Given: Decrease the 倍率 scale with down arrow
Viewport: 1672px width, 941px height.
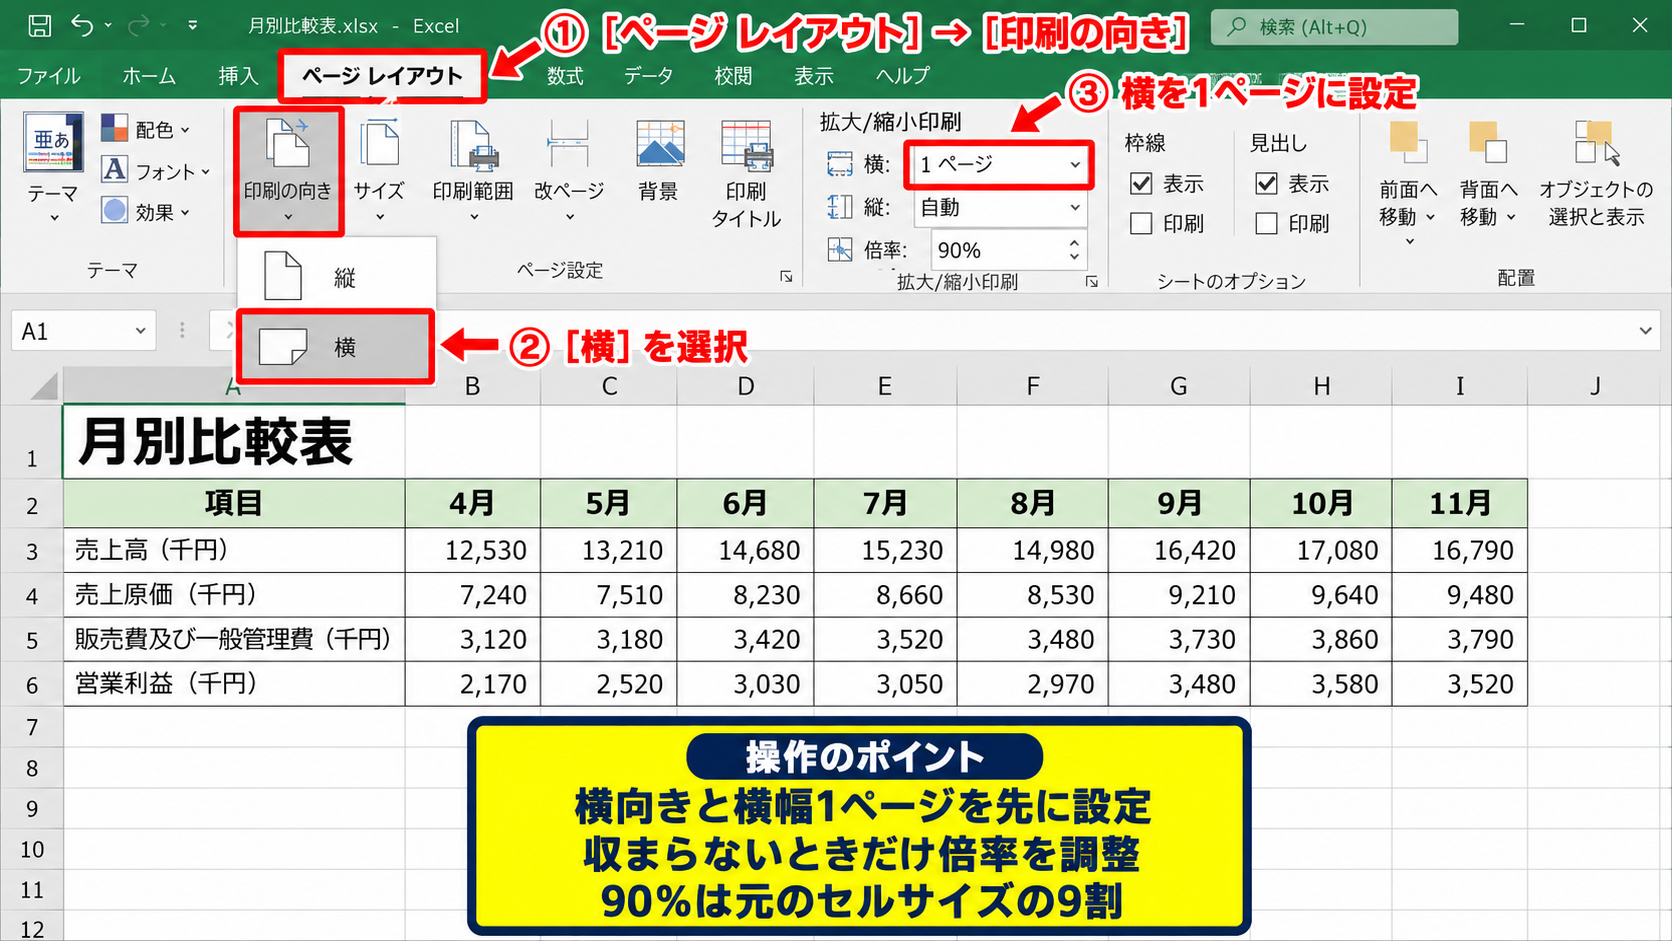Looking at the screenshot, I should pos(1074,258).
